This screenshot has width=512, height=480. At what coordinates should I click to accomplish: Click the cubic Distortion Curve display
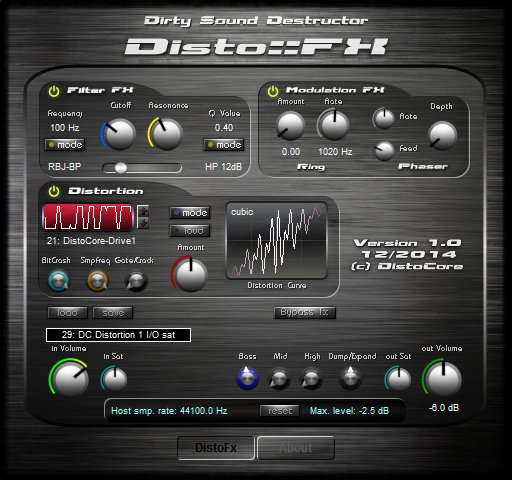point(276,241)
